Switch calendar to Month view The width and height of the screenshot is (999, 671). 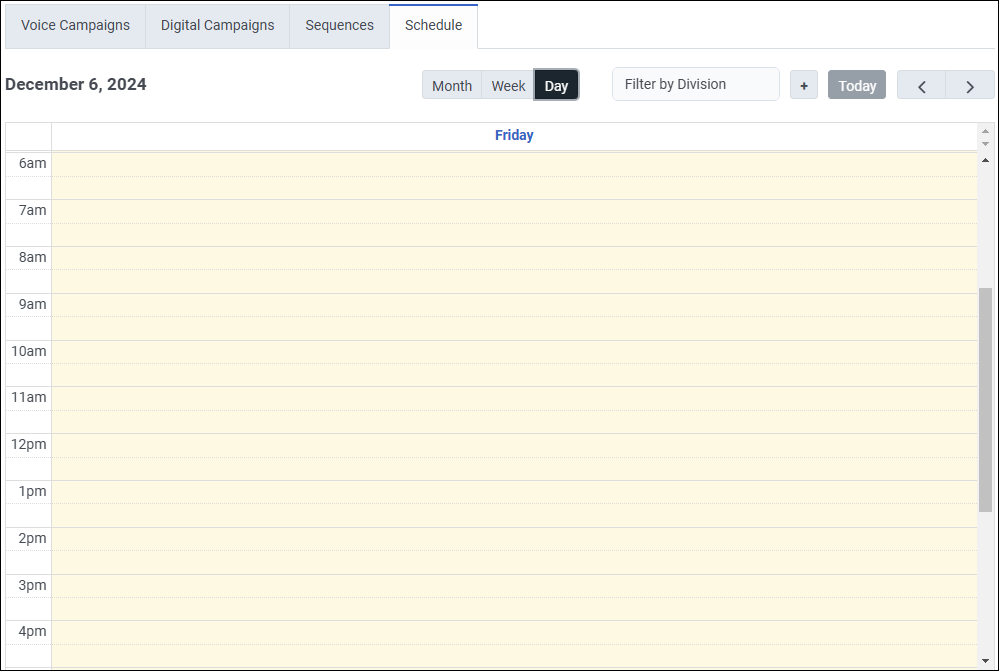(x=452, y=85)
